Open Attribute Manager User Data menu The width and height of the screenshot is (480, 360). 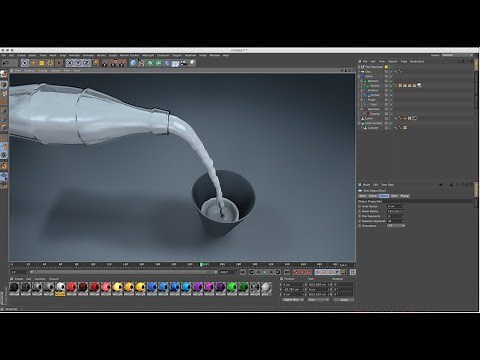(388, 185)
